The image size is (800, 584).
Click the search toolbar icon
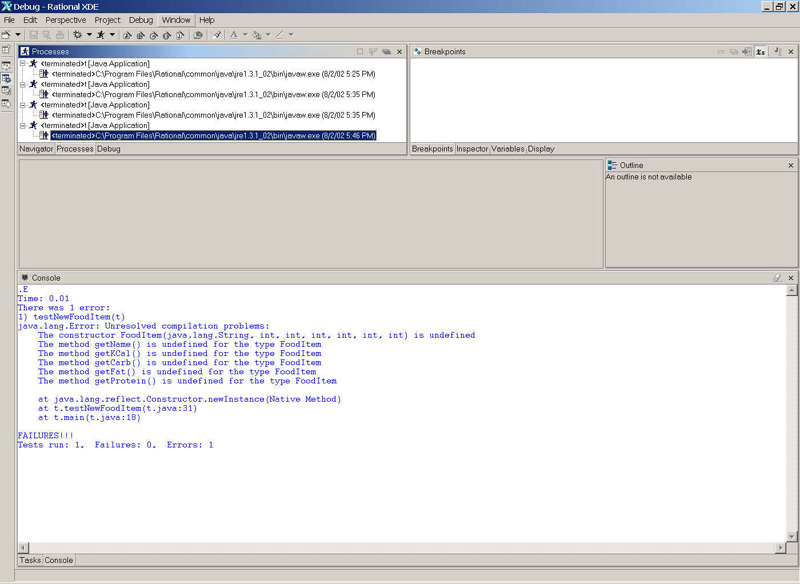[198, 35]
